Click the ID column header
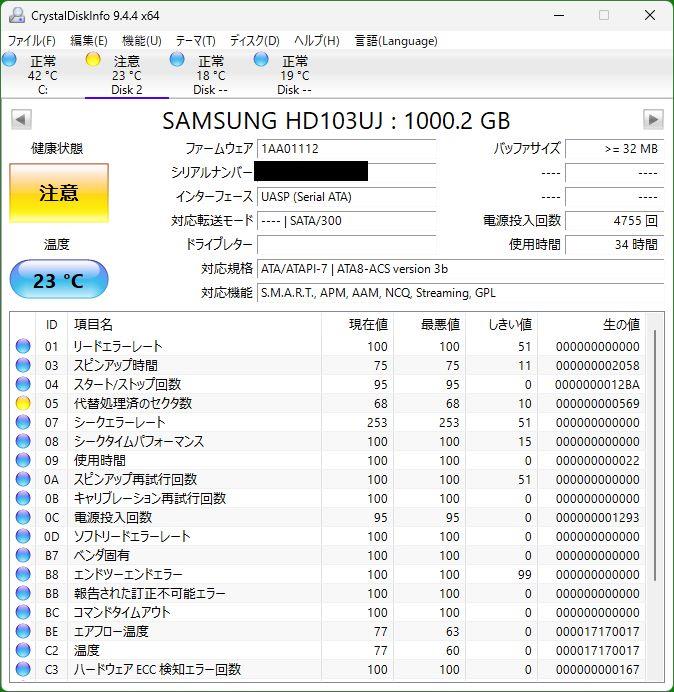Viewport: 674px width, 692px height. (52, 325)
